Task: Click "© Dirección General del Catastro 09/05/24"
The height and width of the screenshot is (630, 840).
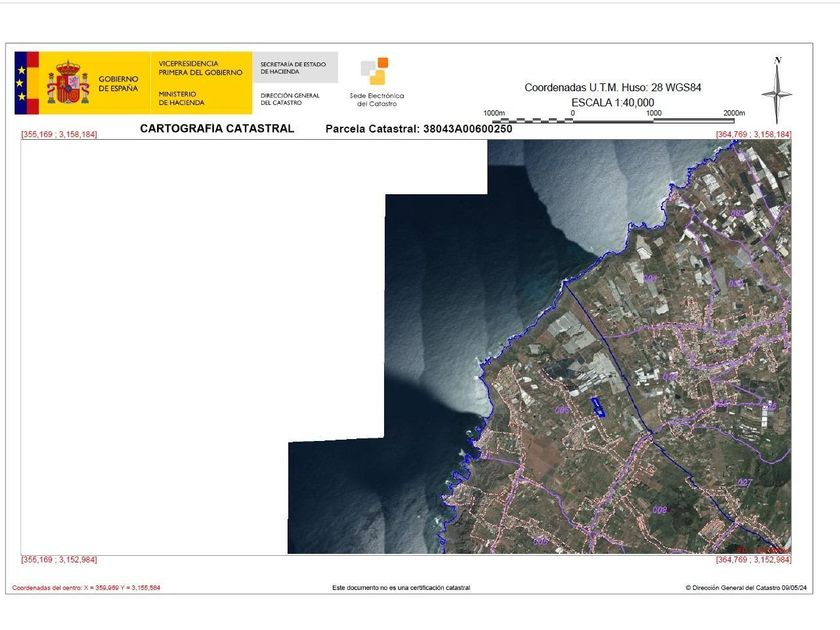Action: click(746, 588)
